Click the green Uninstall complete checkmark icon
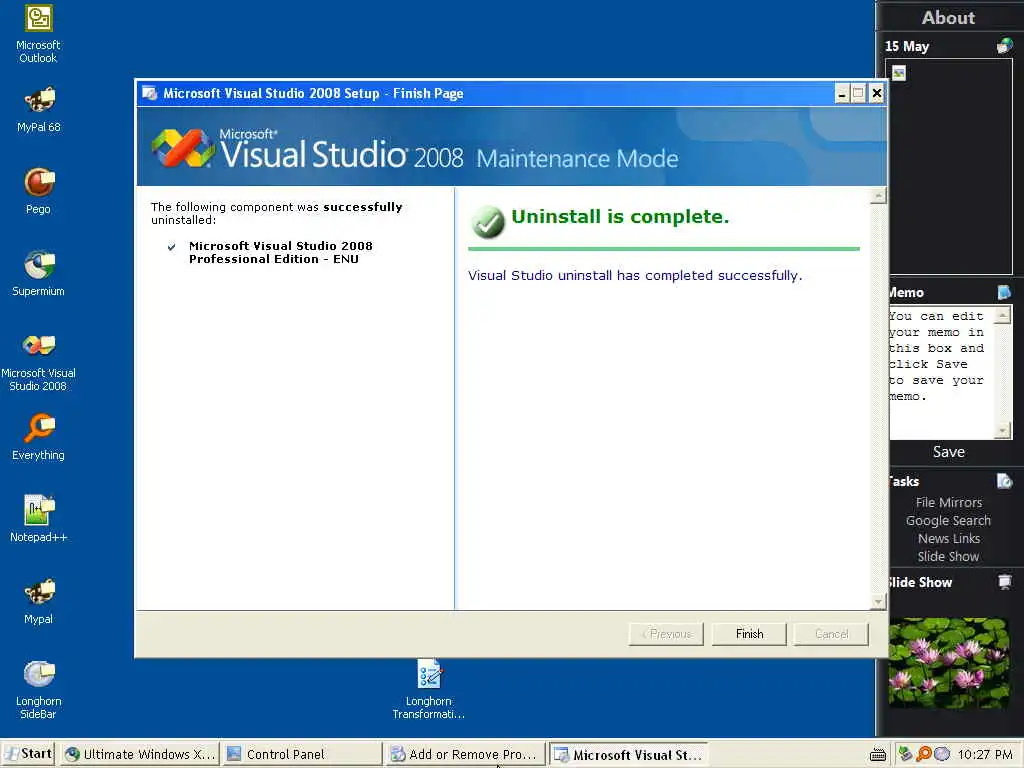 click(488, 221)
